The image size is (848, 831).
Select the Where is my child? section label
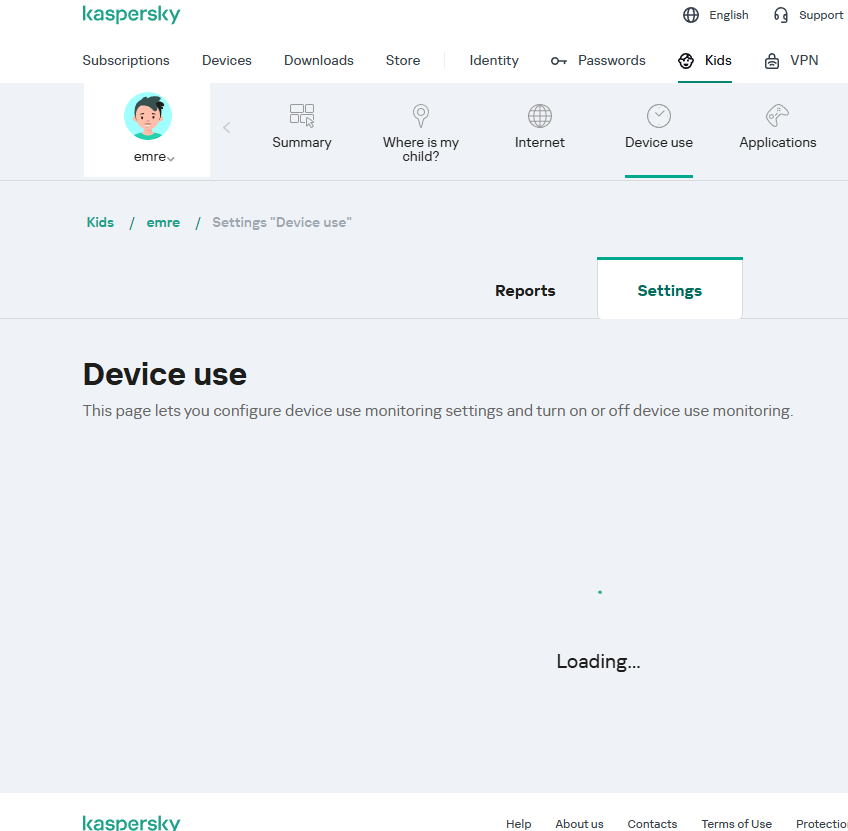[x=421, y=149]
